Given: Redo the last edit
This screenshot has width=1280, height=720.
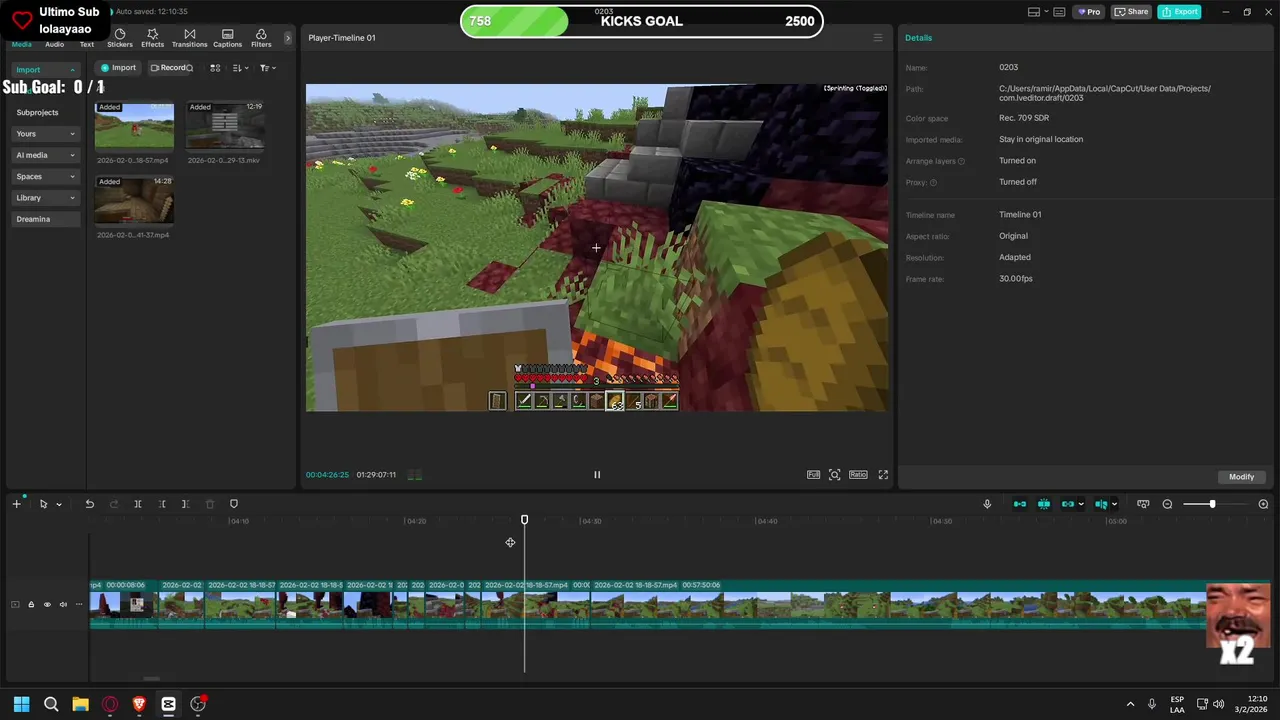Looking at the screenshot, I should tap(113, 504).
